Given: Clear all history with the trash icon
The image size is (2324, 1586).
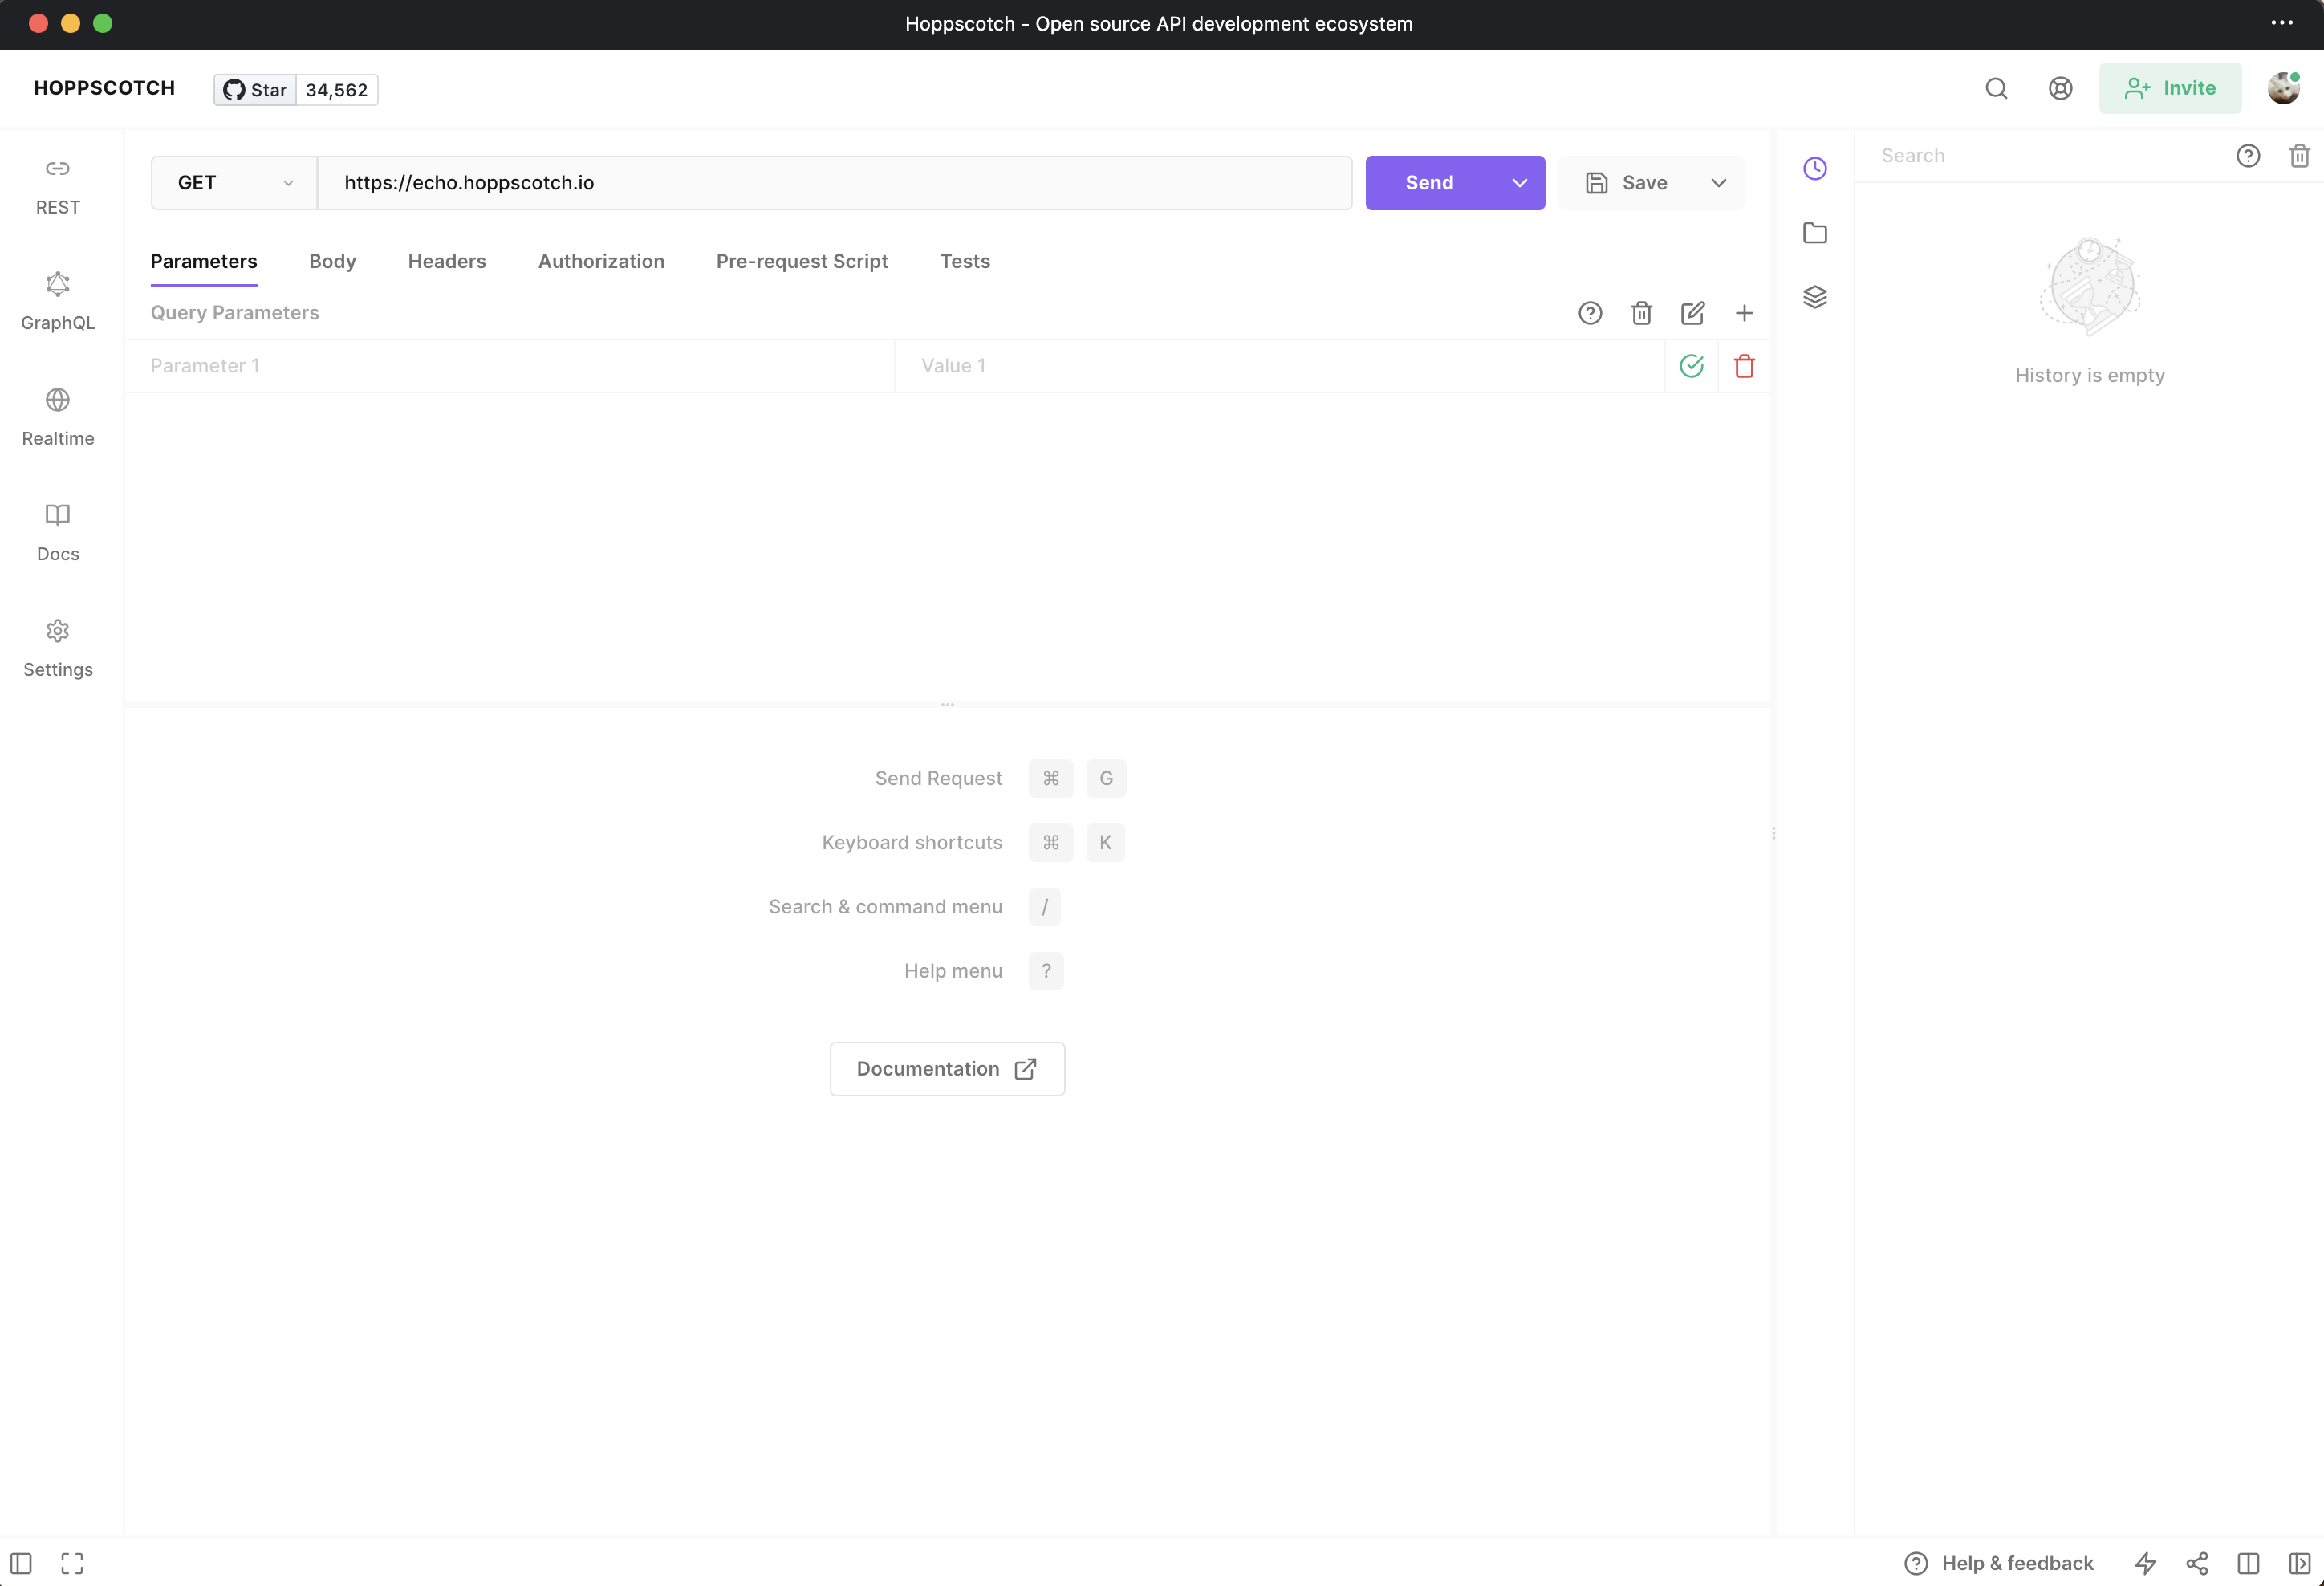Looking at the screenshot, I should click(2299, 156).
